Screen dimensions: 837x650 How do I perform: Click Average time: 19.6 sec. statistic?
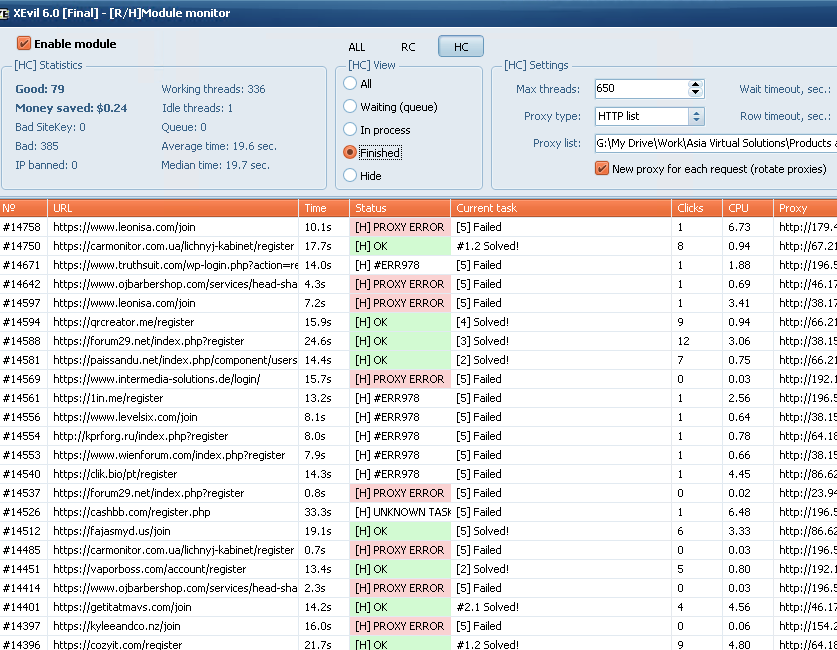click(219, 146)
